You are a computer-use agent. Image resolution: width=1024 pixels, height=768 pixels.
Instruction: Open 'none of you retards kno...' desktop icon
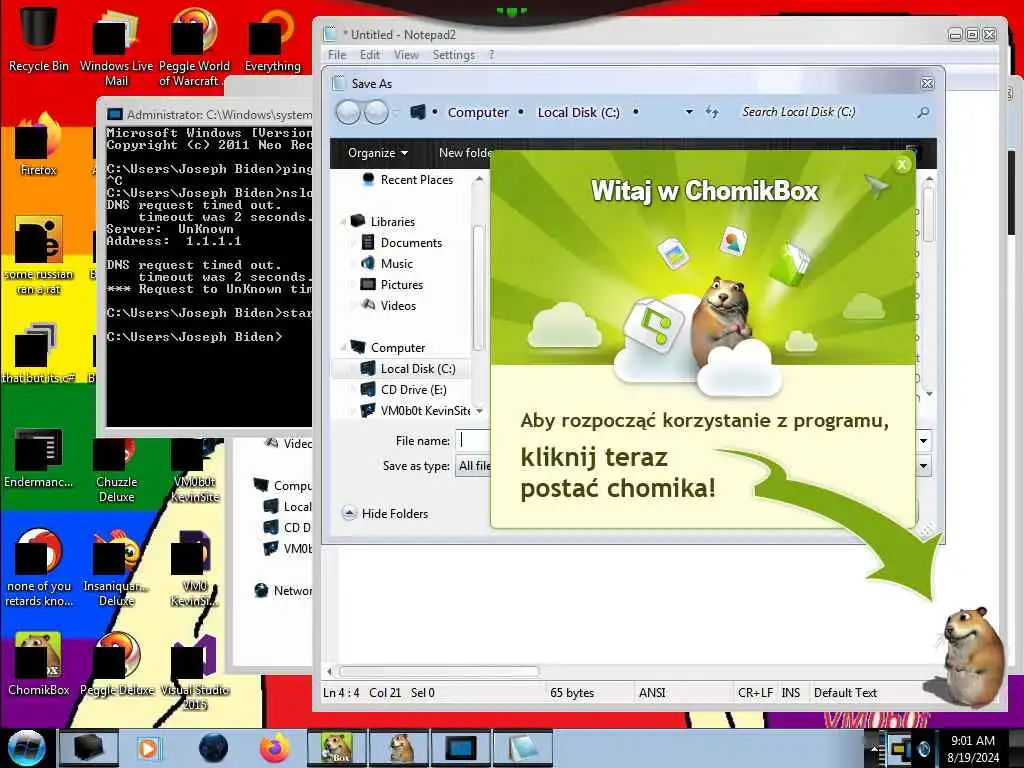coord(38,568)
